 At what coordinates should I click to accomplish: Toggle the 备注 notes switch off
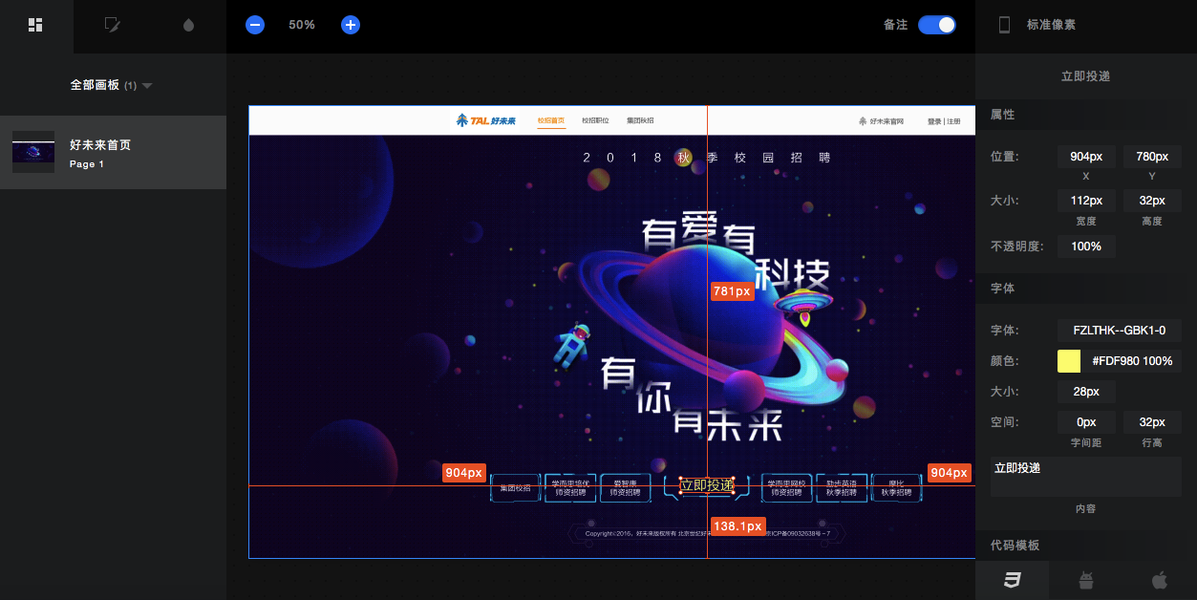click(937, 25)
